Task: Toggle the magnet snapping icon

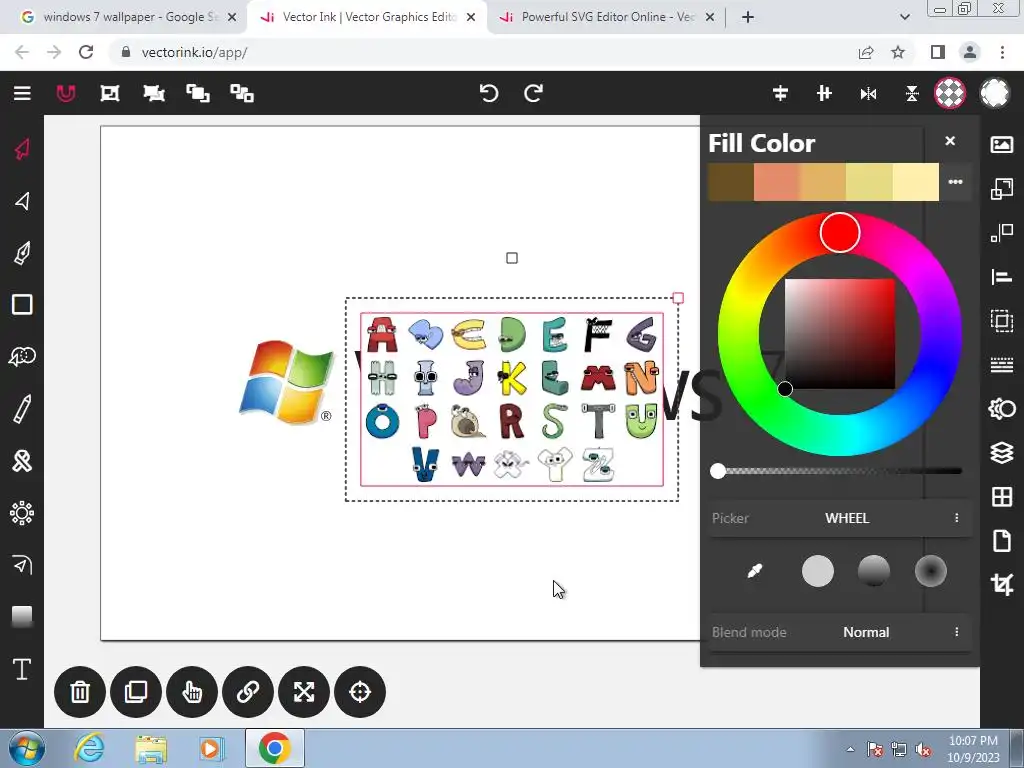Action: pyautogui.click(x=65, y=93)
